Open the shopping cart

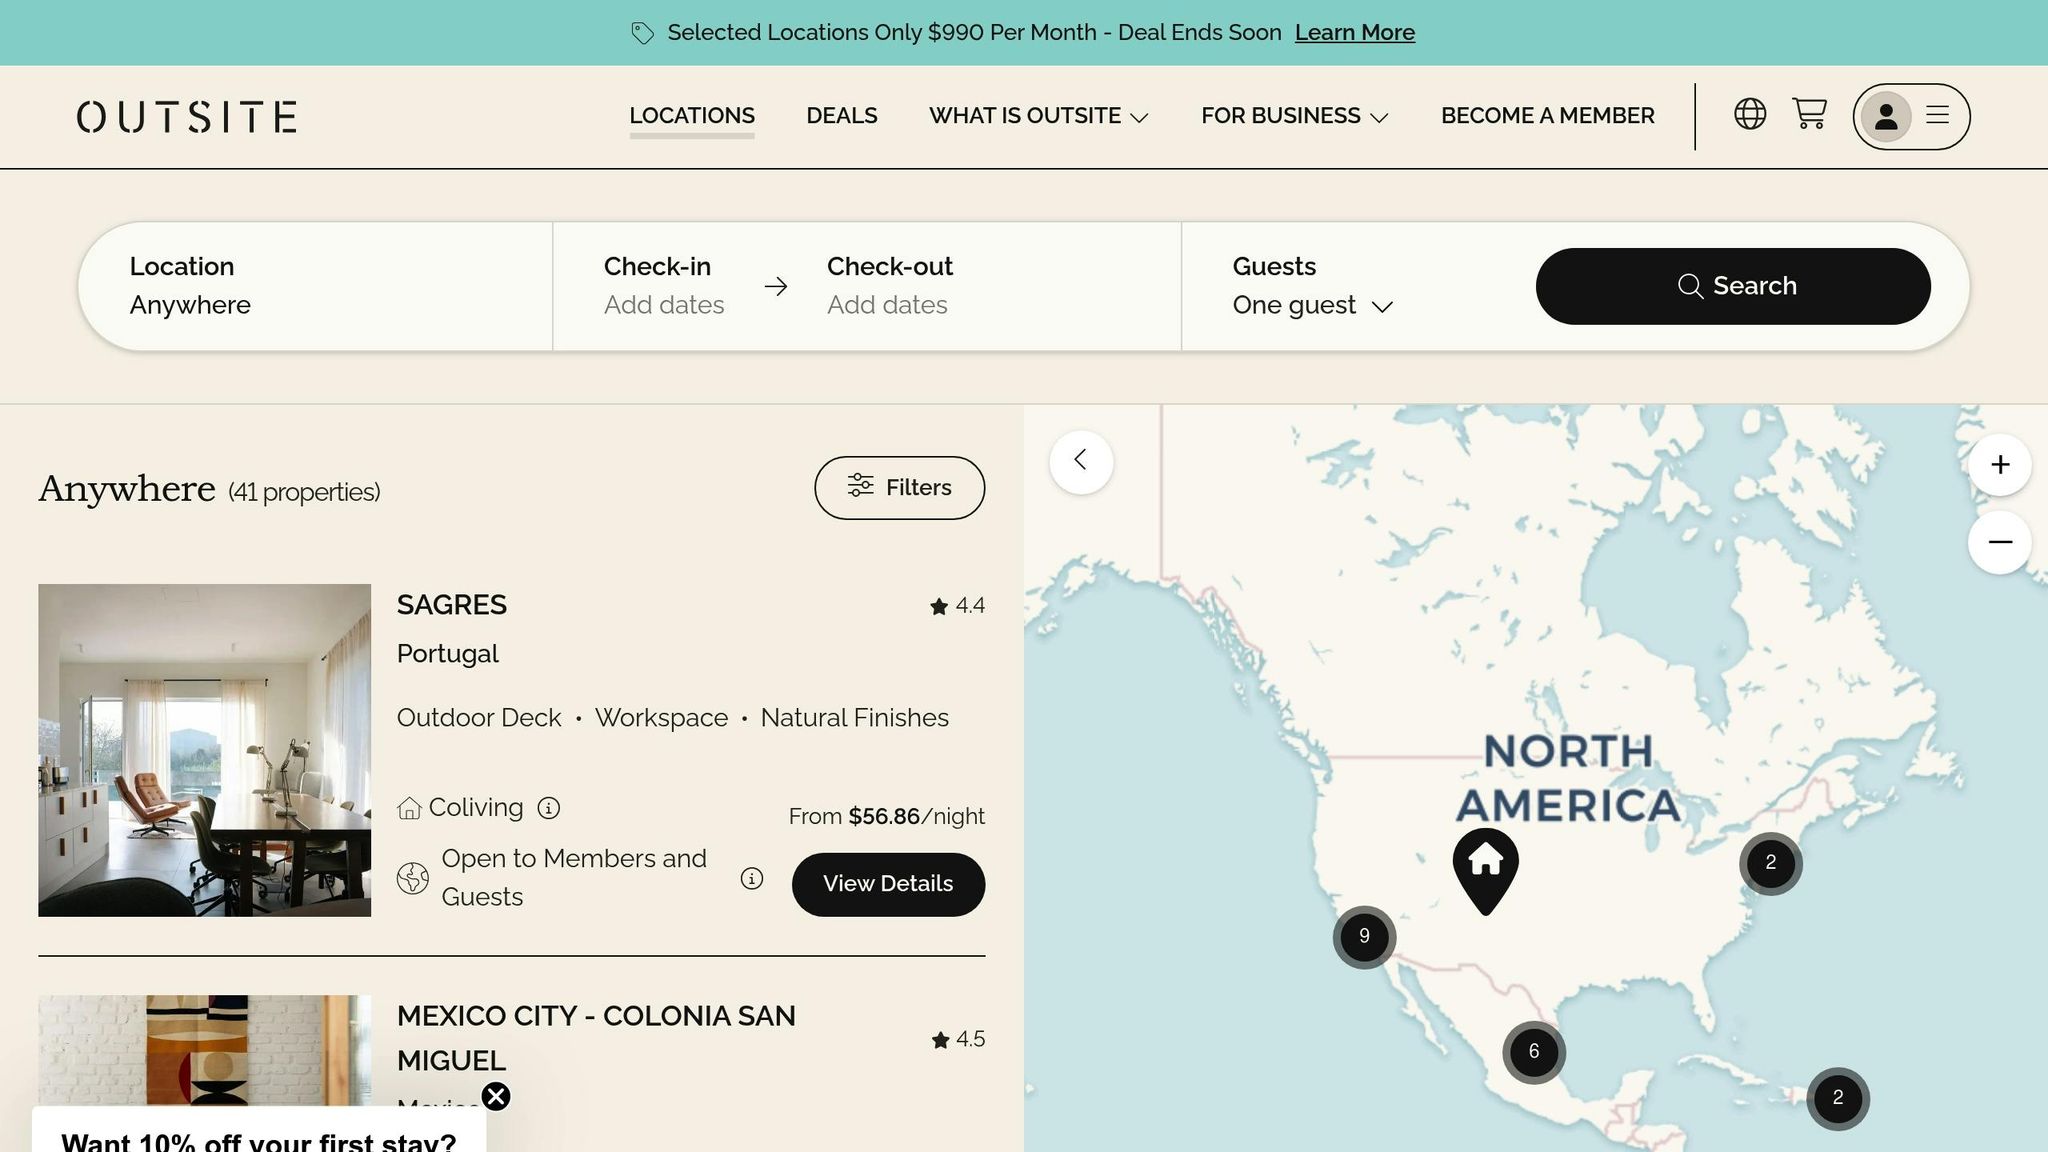tap(1809, 114)
